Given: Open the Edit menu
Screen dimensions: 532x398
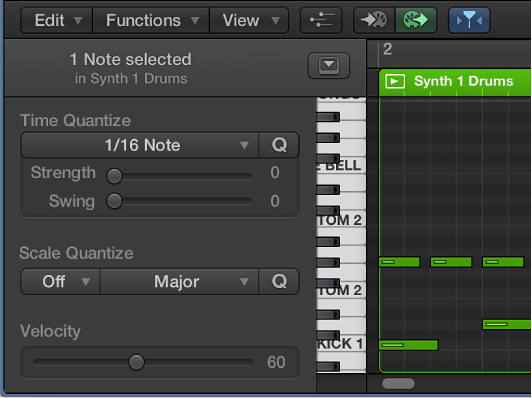Looking at the screenshot, I should [x=57, y=20].
